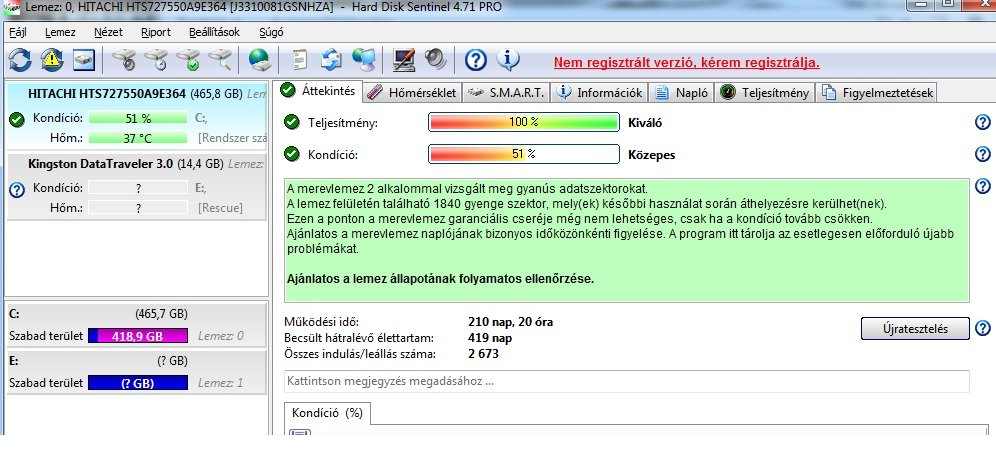Click the network computers toolbar icon
The width and height of the screenshot is (996, 460).
tap(364, 60)
